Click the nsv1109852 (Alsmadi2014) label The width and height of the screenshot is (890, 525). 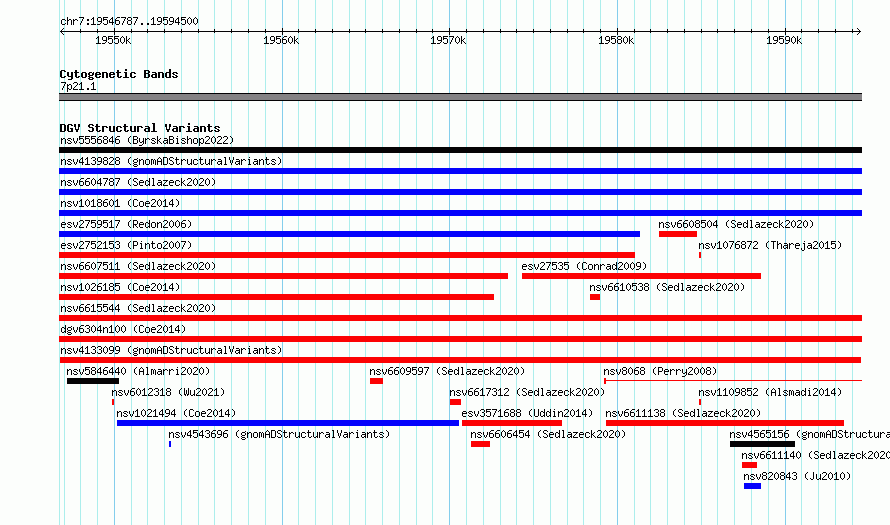click(x=770, y=392)
